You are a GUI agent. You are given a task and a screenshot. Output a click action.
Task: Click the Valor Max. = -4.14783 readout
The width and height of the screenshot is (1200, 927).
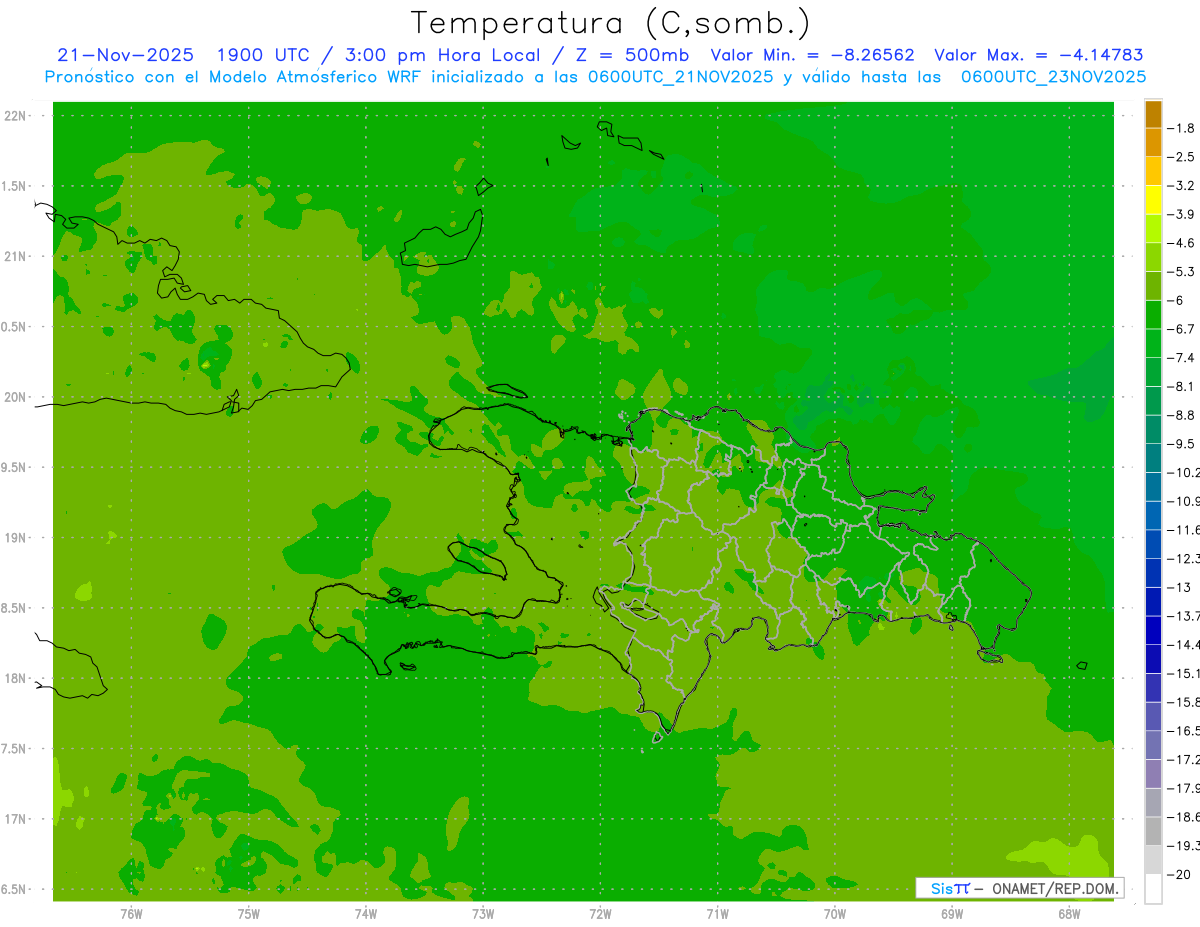pos(1039,55)
